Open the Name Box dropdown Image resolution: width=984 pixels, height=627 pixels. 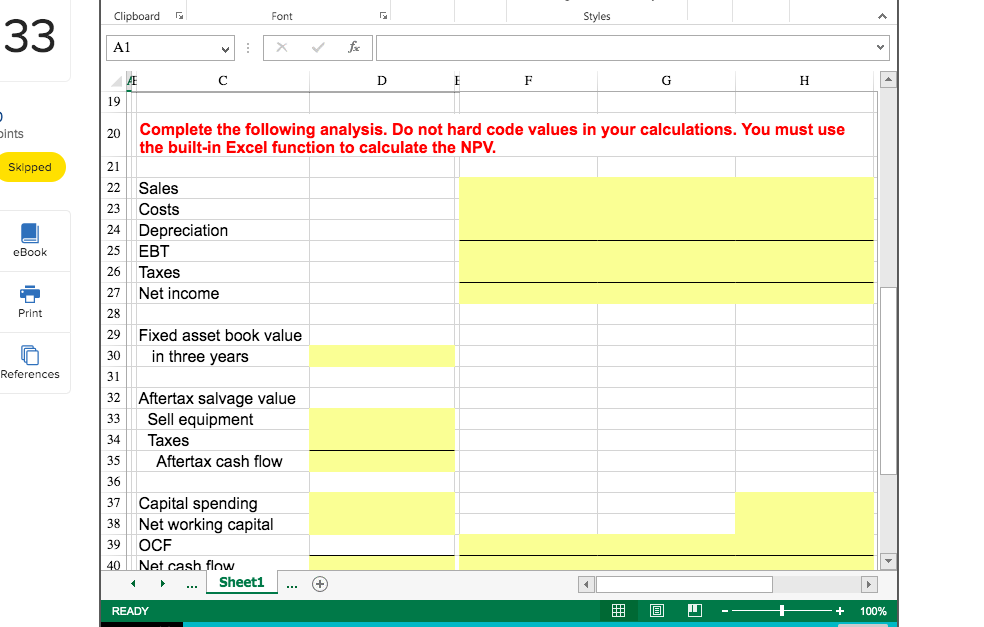click(225, 47)
